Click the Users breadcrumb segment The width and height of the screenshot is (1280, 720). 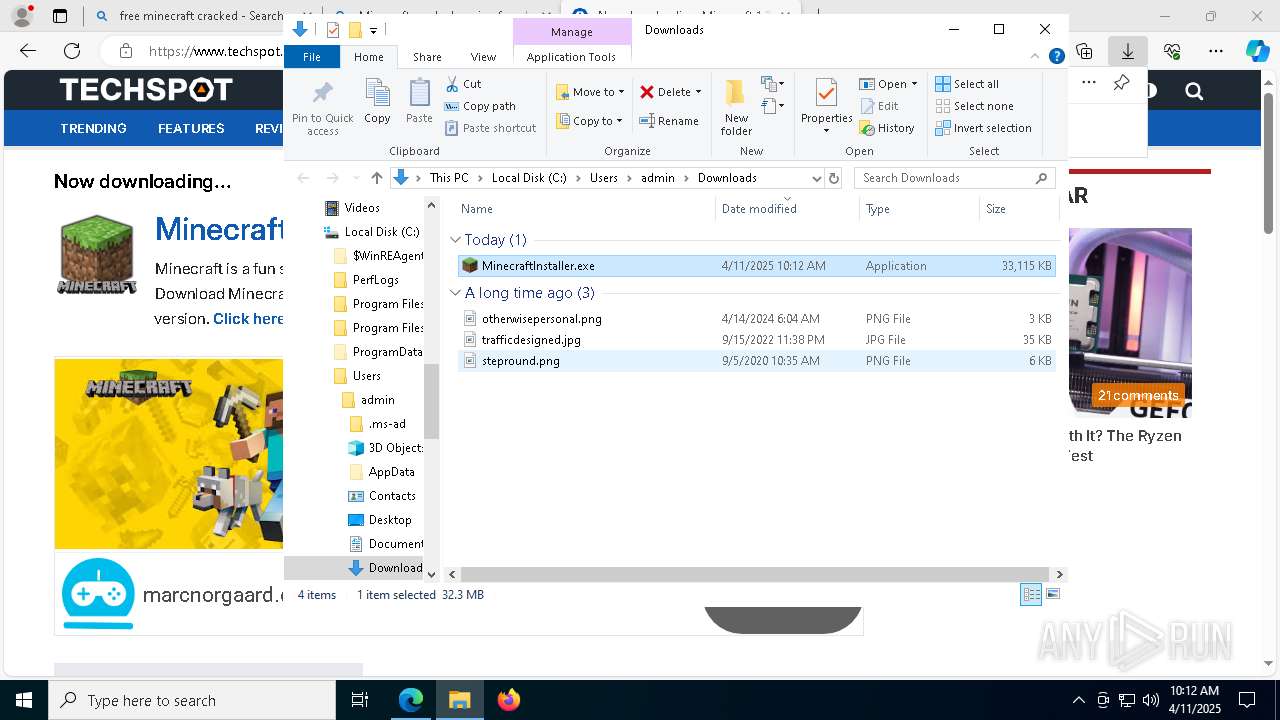click(x=603, y=178)
